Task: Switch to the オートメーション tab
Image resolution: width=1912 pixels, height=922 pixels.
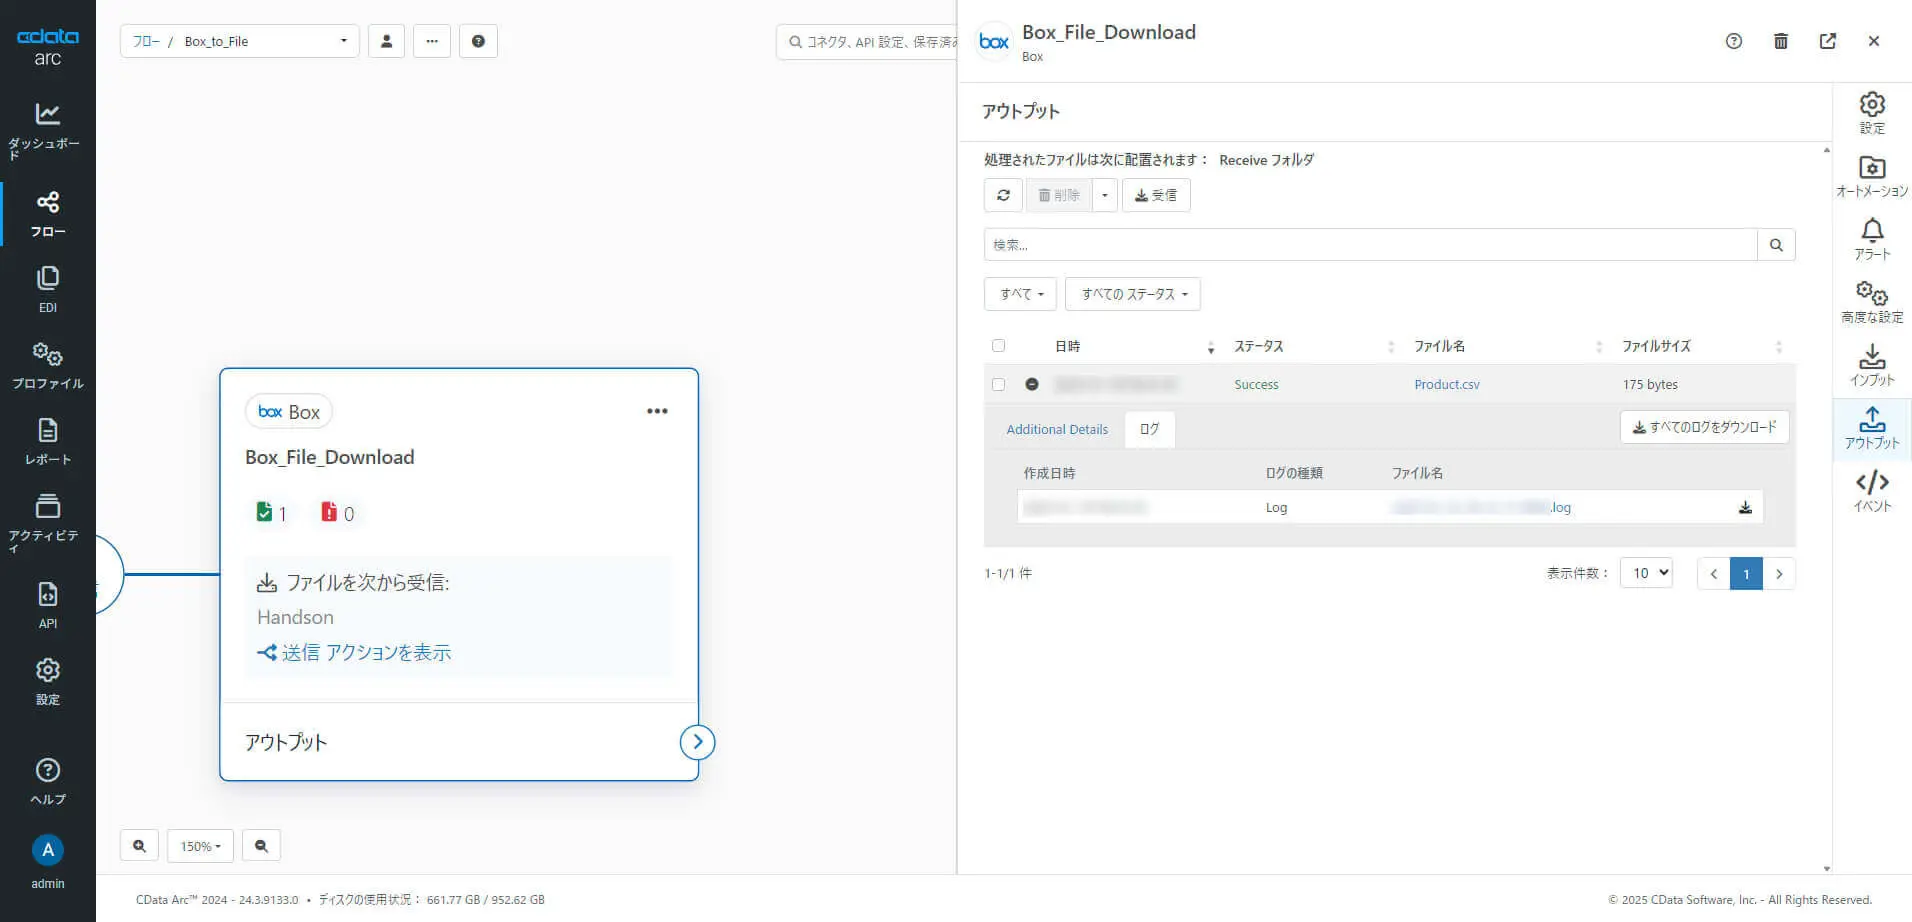Action: point(1872,176)
